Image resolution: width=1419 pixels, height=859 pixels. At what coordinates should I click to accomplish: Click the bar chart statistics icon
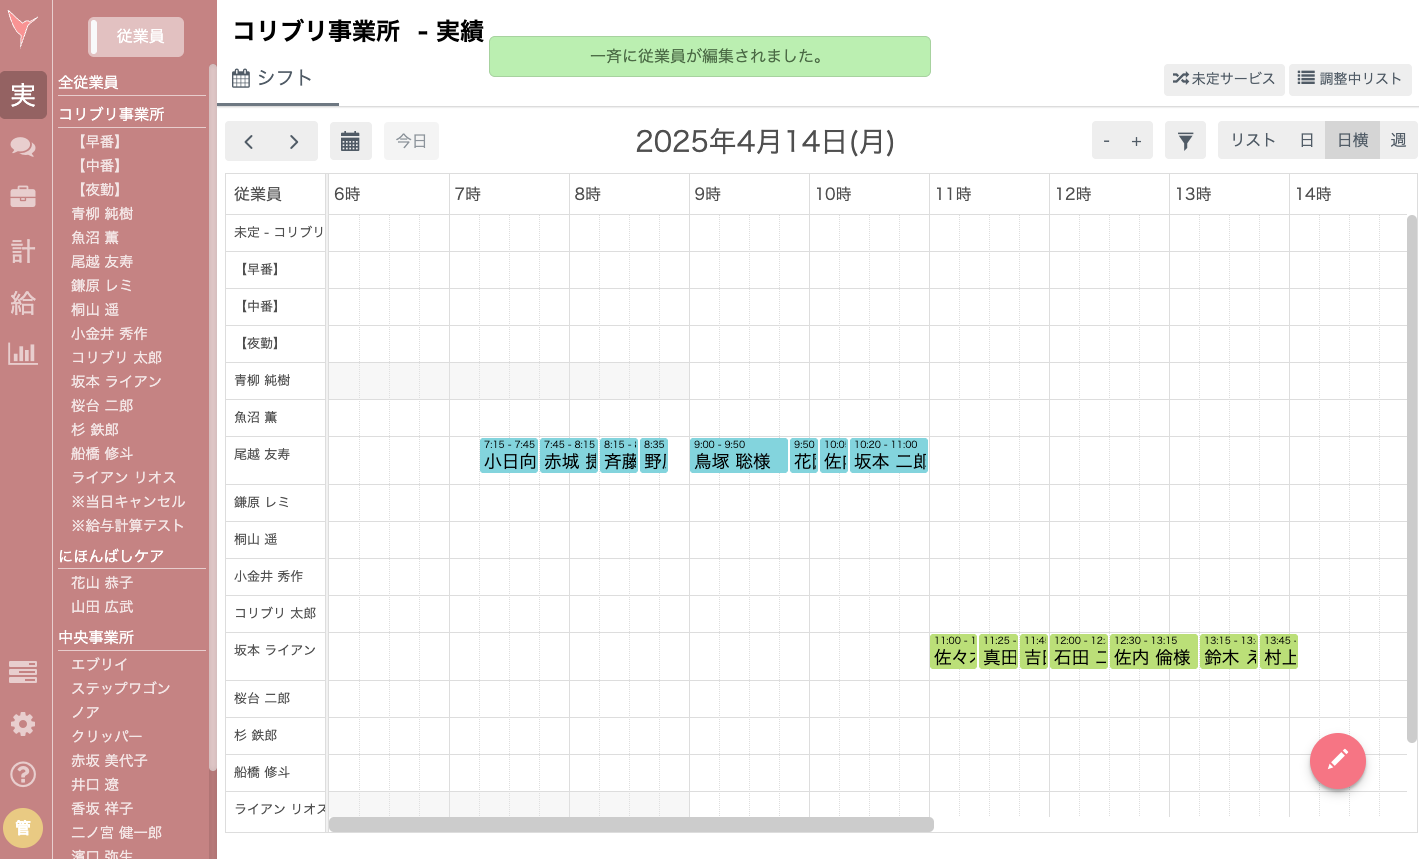(23, 354)
